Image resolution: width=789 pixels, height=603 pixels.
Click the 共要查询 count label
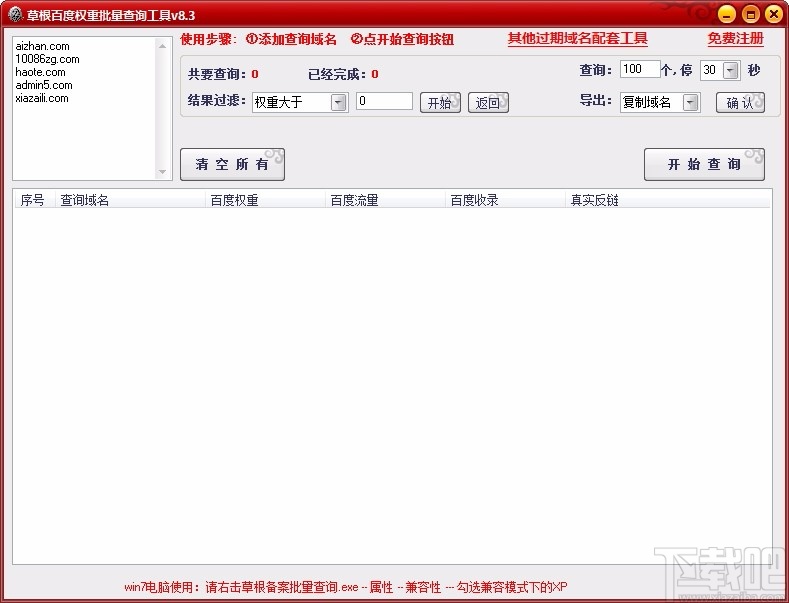coord(223,74)
